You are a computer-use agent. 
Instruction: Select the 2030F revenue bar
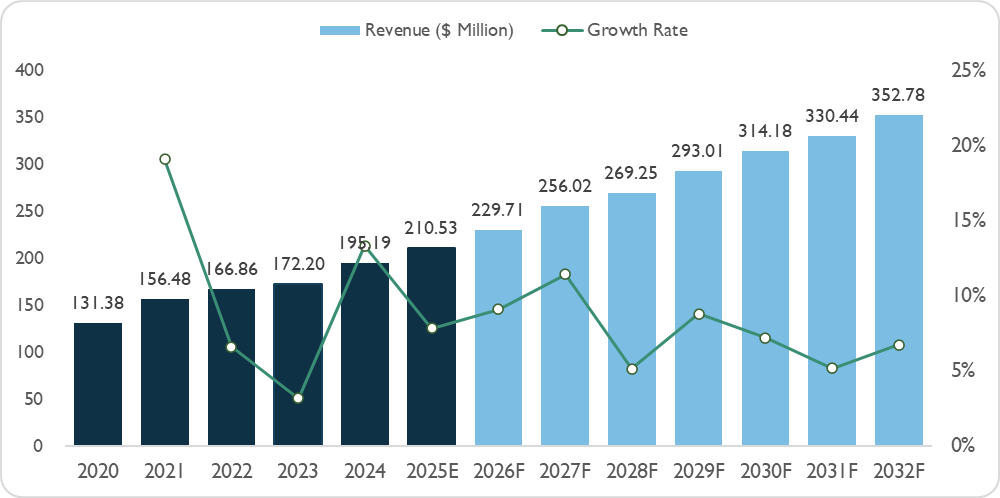click(765, 298)
